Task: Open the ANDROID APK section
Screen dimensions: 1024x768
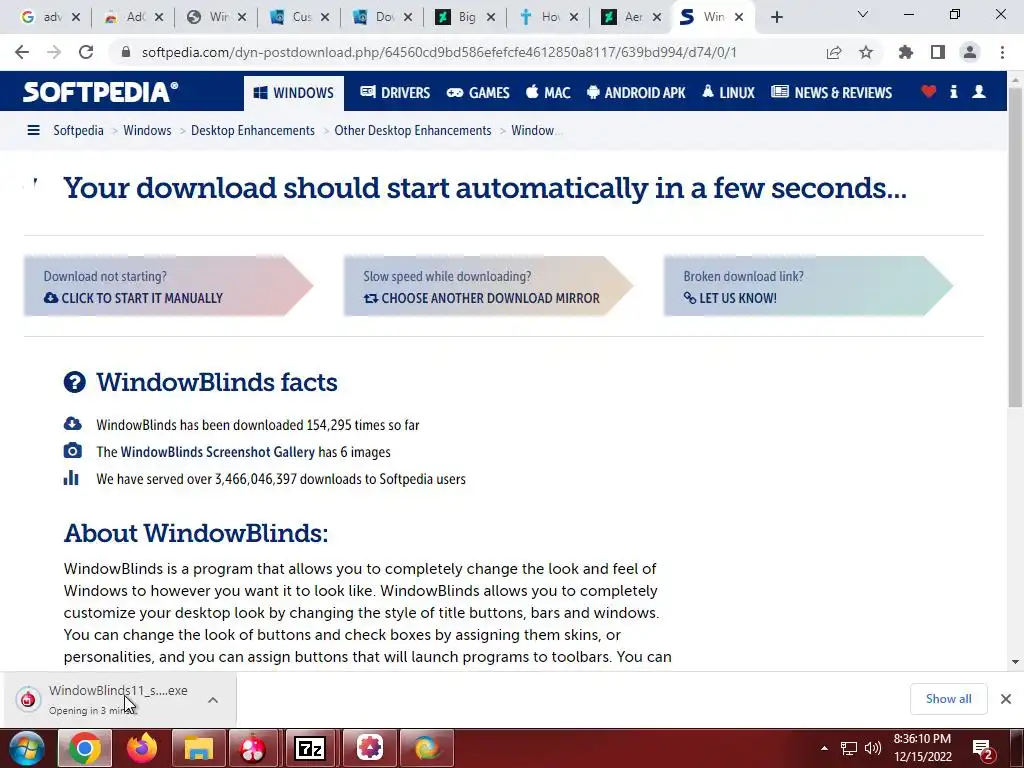Action: (x=636, y=93)
